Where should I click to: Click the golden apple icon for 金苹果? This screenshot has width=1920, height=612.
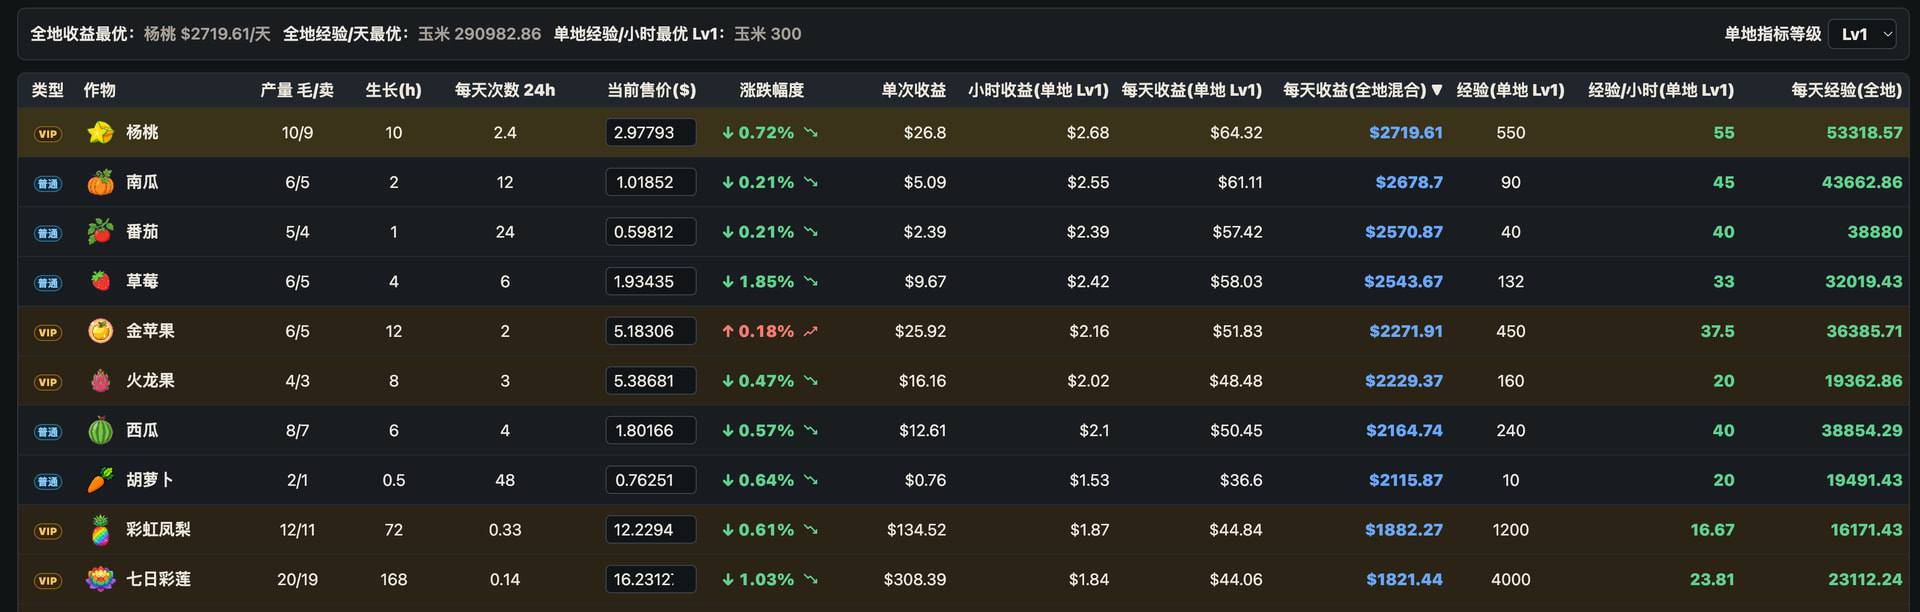pyautogui.click(x=100, y=331)
